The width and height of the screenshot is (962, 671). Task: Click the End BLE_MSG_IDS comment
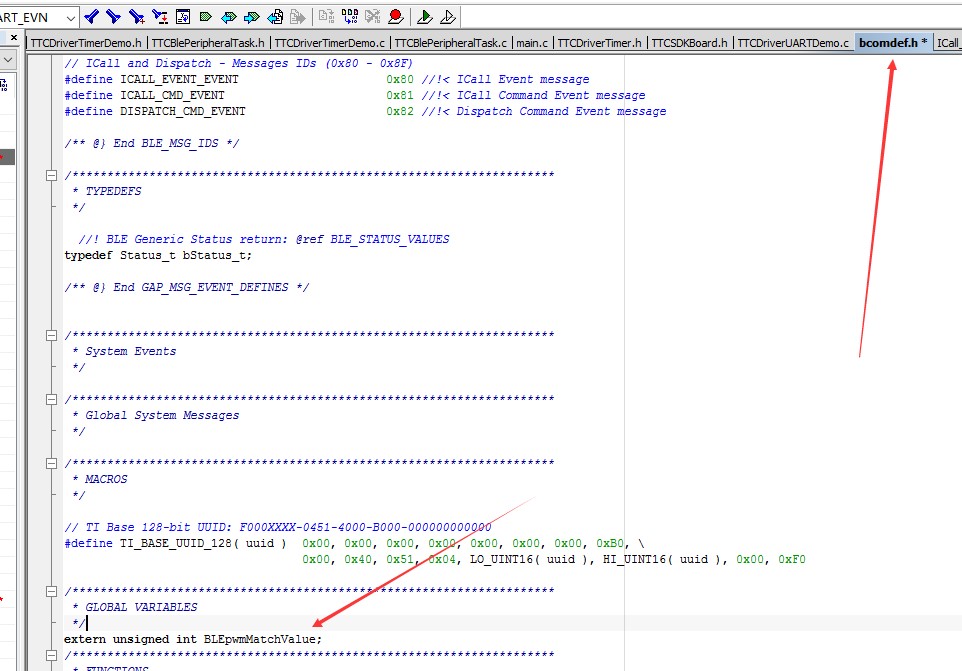click(x=152, y=143)
